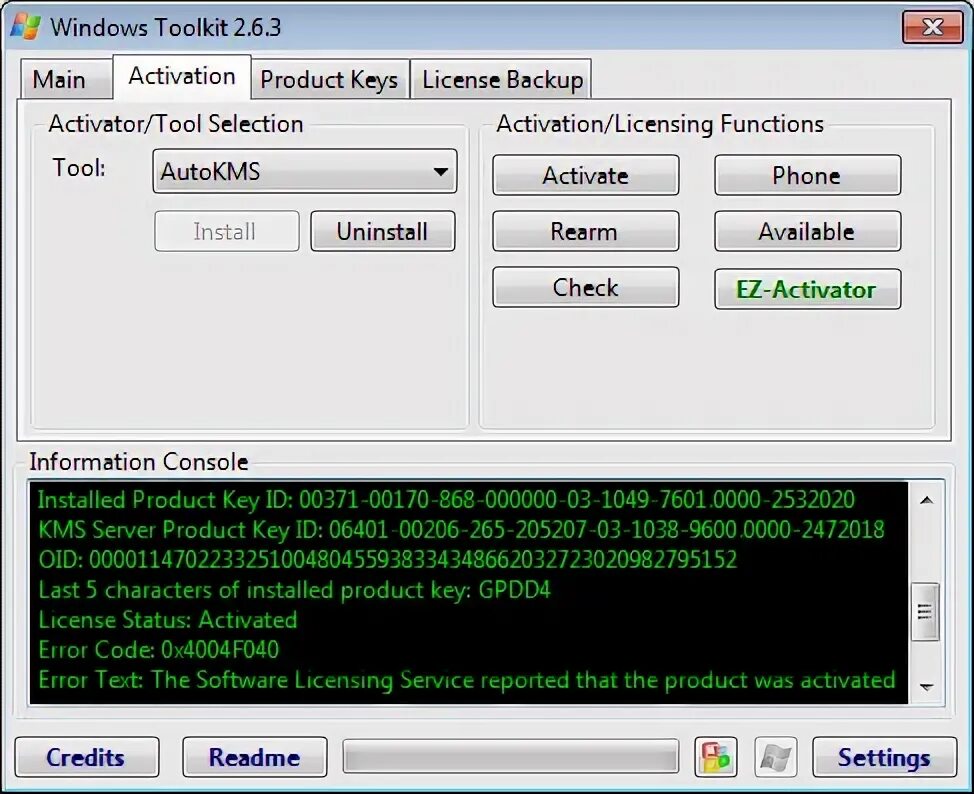
Task: Click the console scrollbar thumb
Action: (925, 612)
